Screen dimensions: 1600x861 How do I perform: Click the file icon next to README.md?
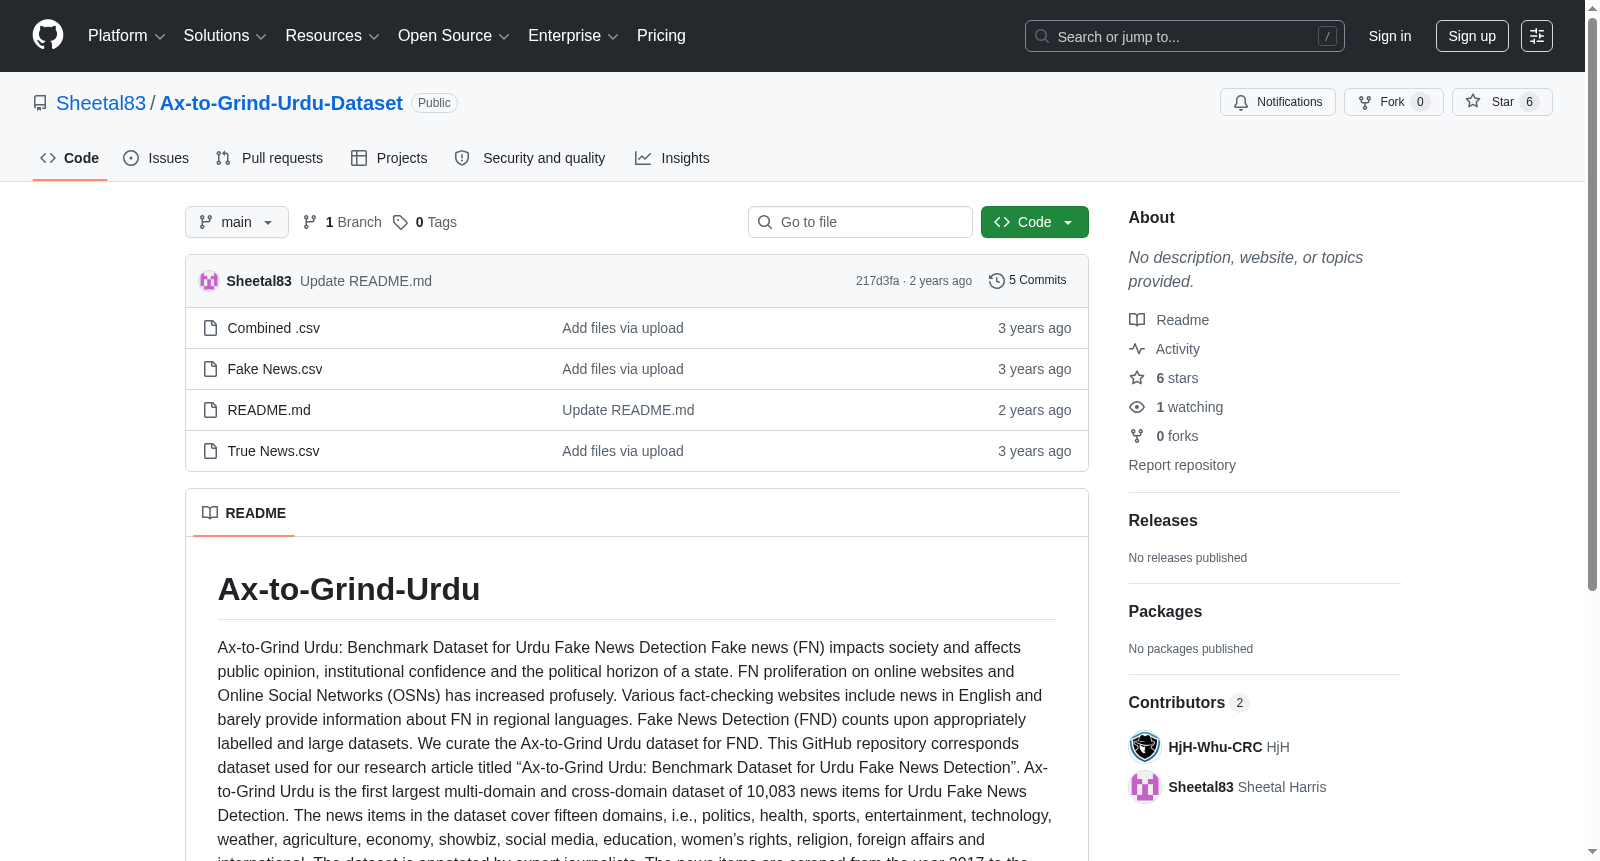tap(210, 410)
